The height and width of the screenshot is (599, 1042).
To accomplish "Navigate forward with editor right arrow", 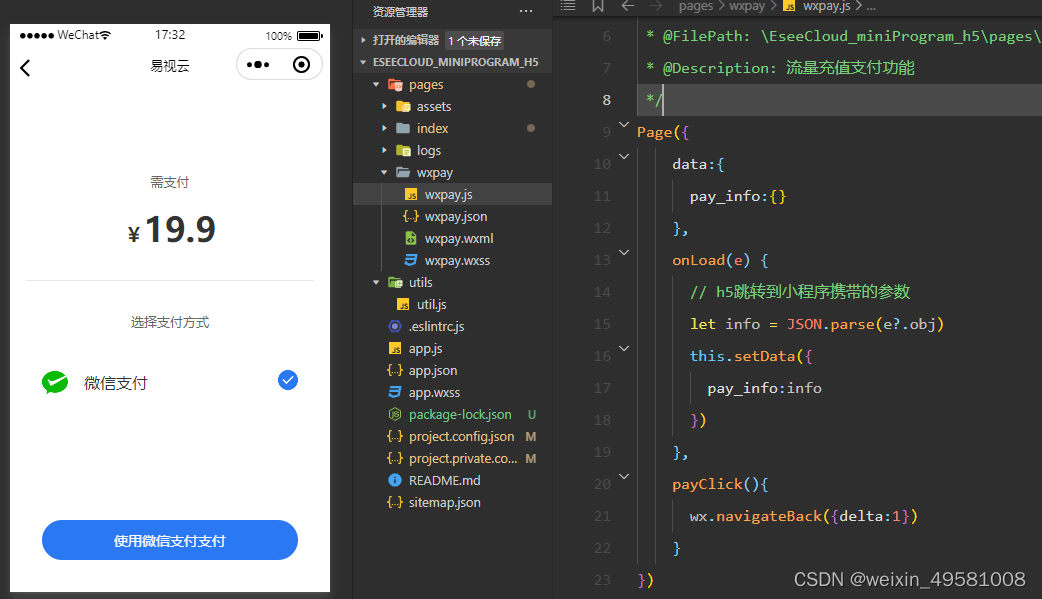I will [x=657, y=6].
